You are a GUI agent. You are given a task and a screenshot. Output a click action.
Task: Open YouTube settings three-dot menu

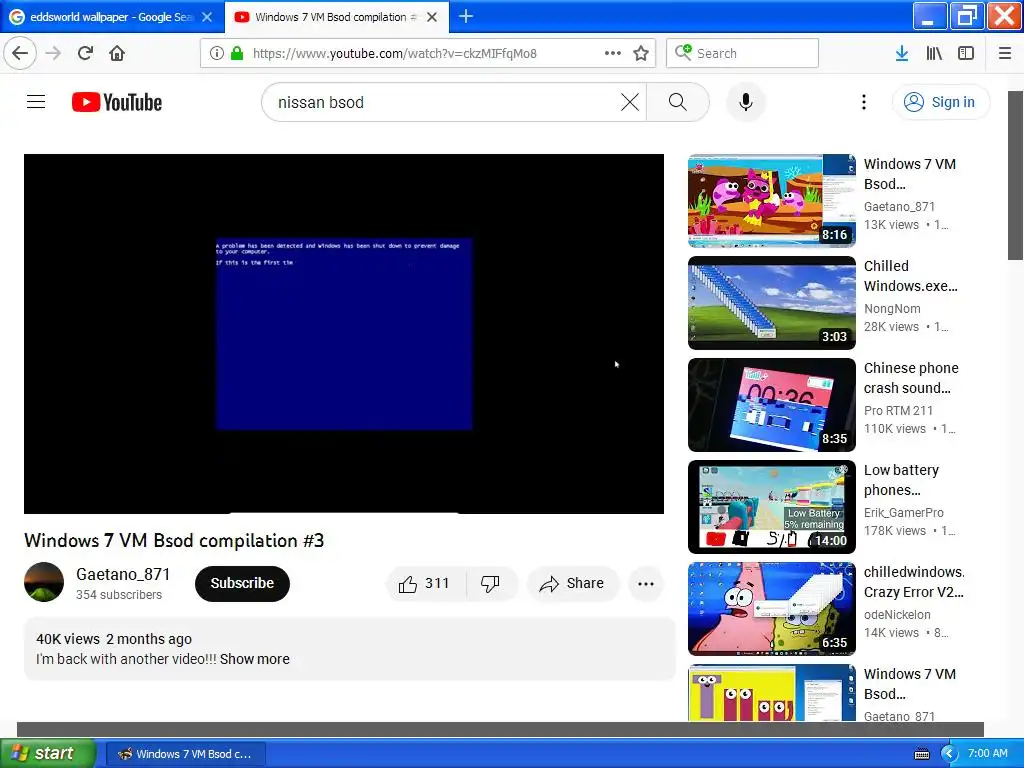tap(863, 102)
